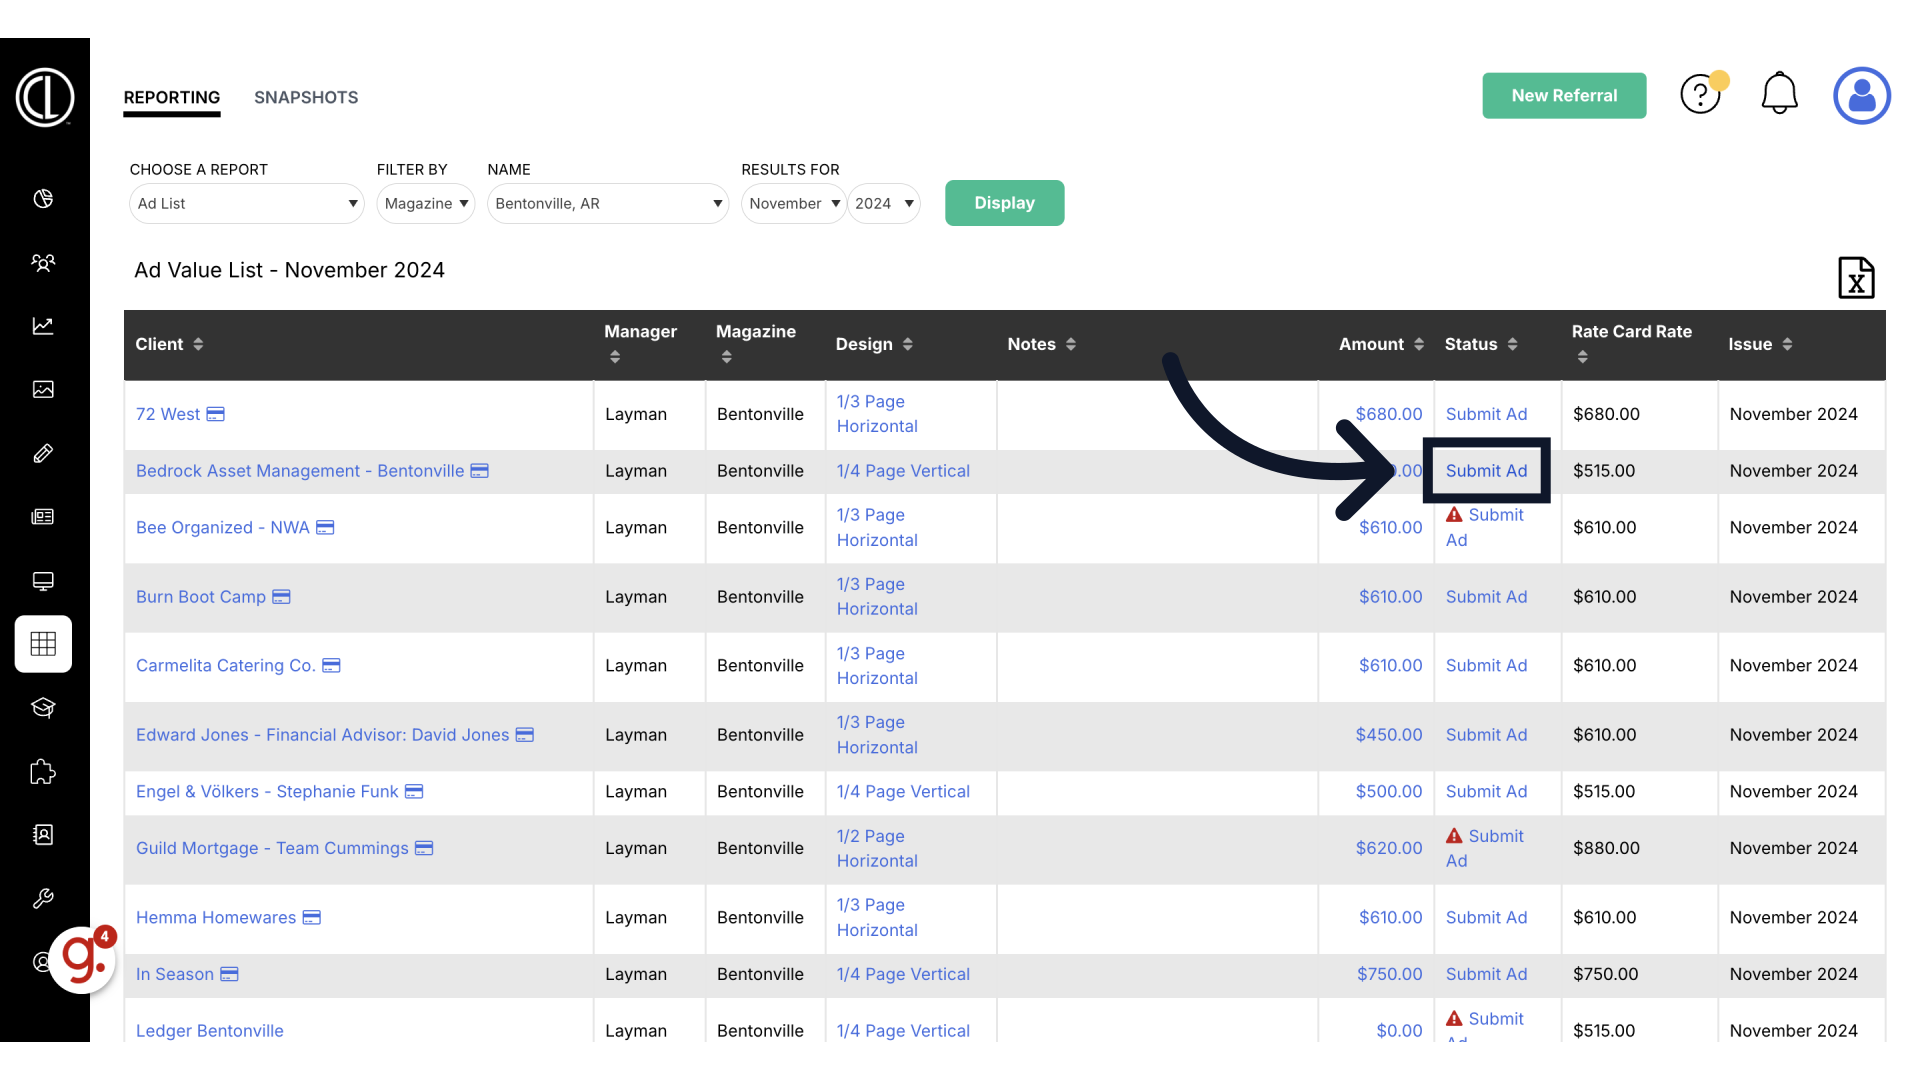Open the puzzle piece integrations icon
This screenshot has height=1080, width=1920.
pos(43,771)
